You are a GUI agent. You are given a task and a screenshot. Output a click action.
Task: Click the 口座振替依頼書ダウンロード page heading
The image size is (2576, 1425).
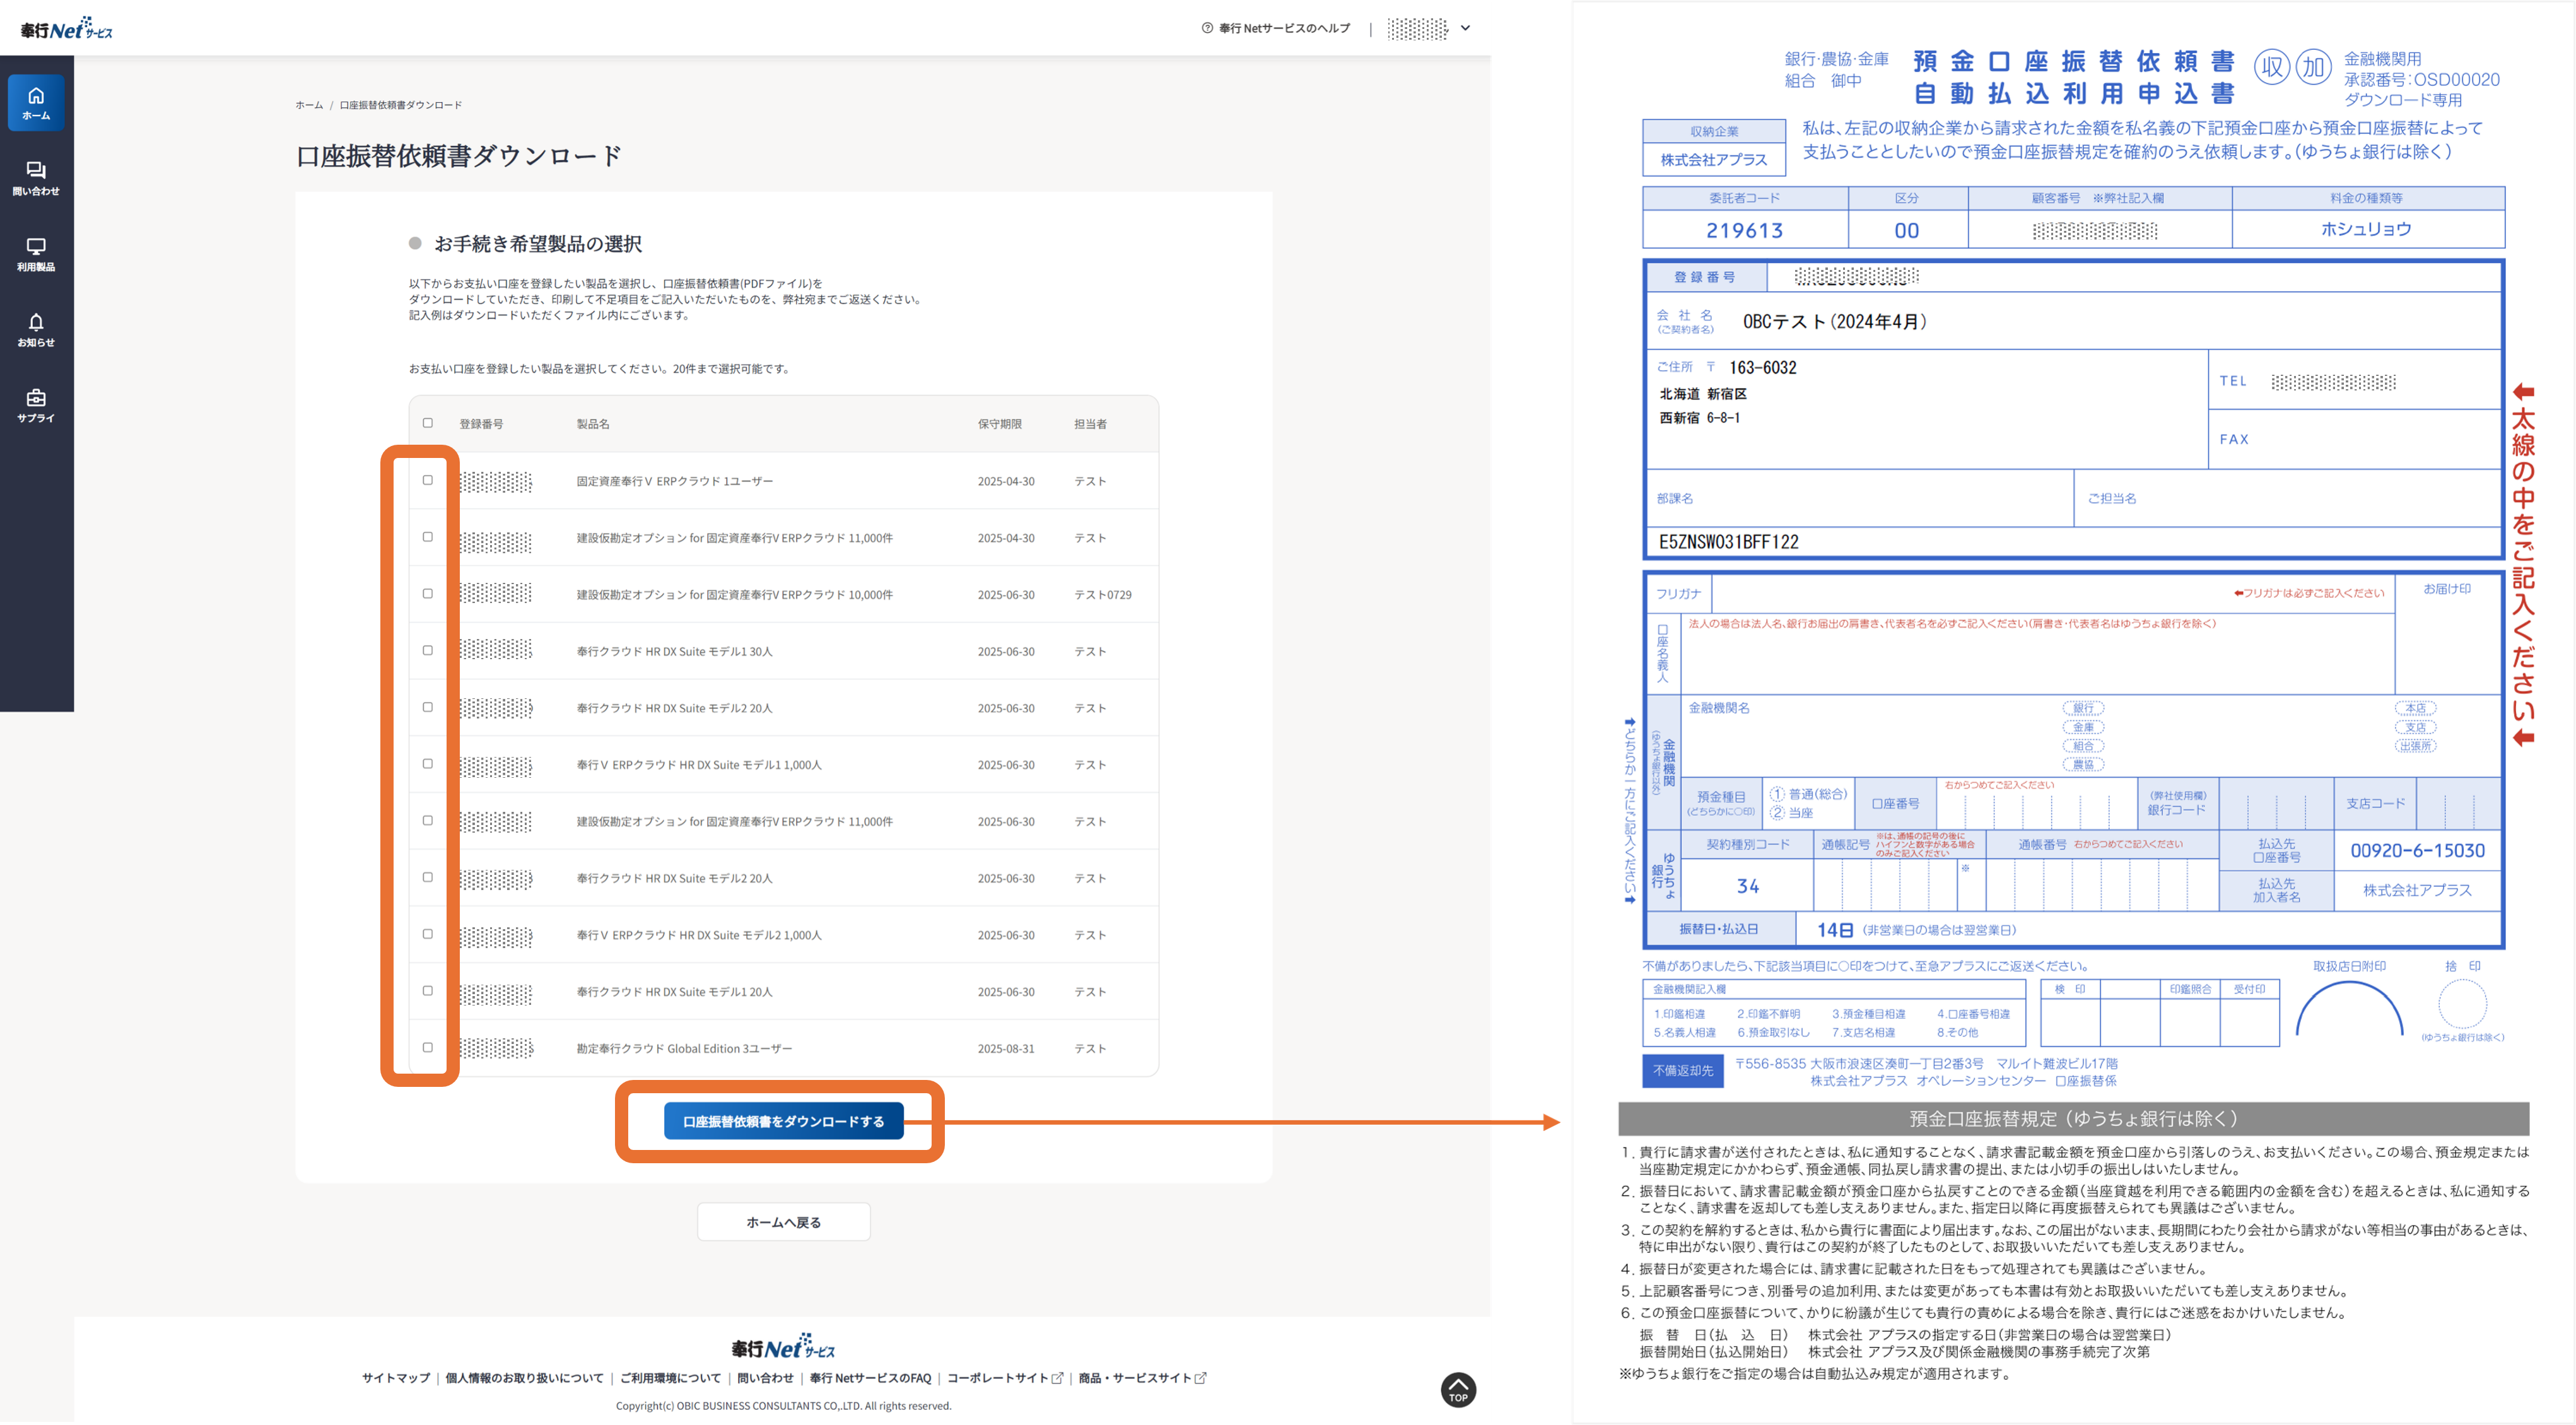(459, 156)
